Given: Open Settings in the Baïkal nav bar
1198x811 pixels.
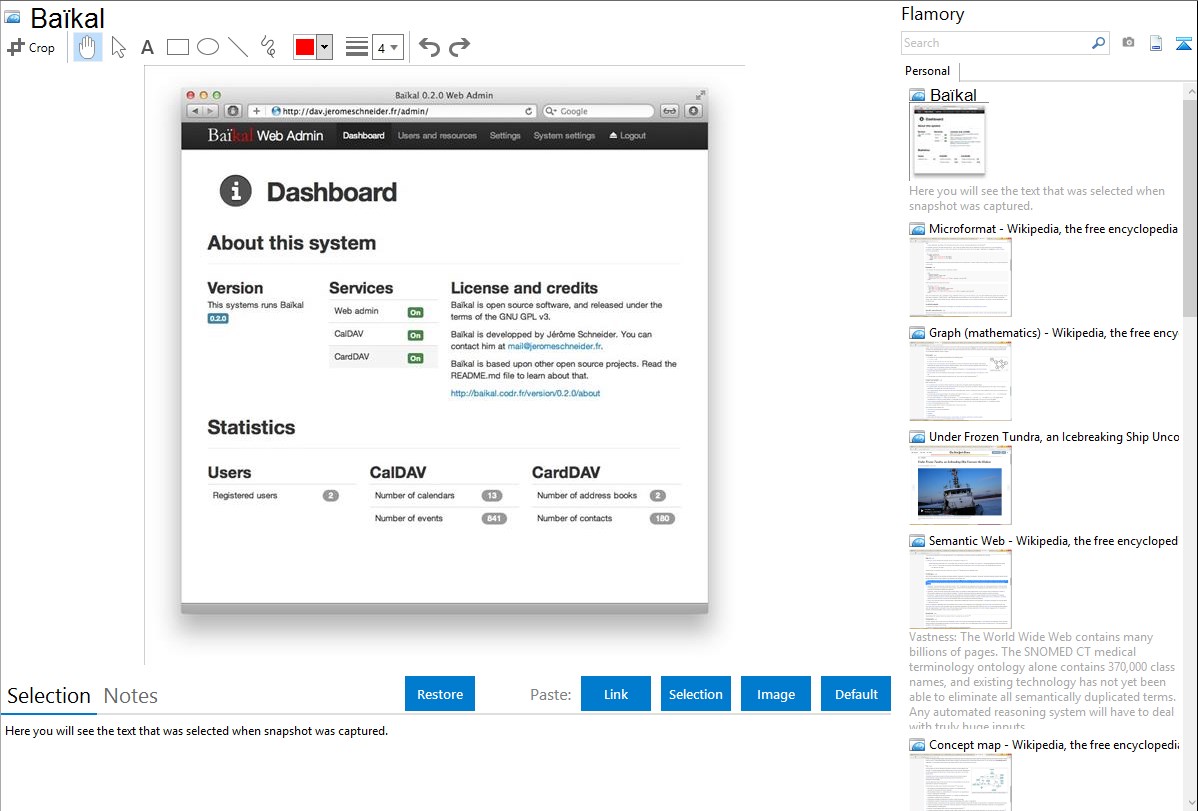Looking at the screenshot, I should click(505, 135).
